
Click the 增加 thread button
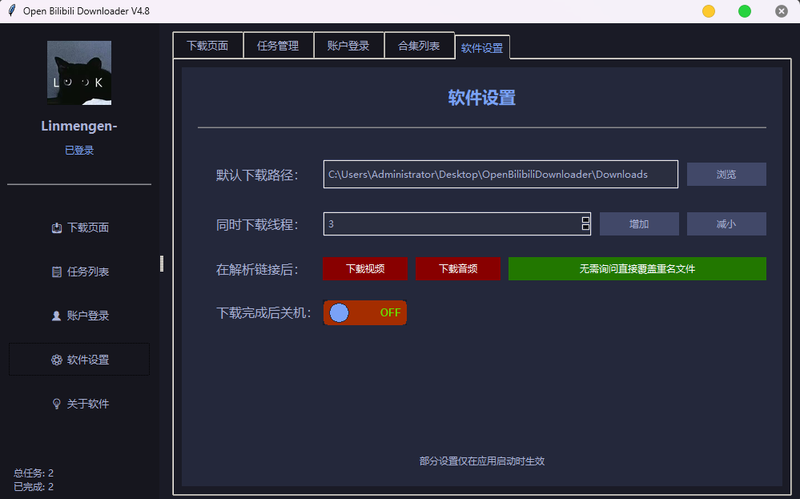tap(639, 224)
